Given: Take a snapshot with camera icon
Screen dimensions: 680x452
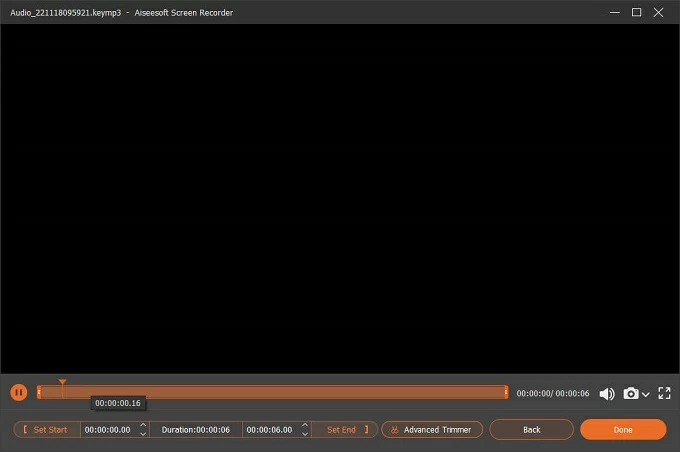Looking at the screenshot, I should tap(631, 394).
